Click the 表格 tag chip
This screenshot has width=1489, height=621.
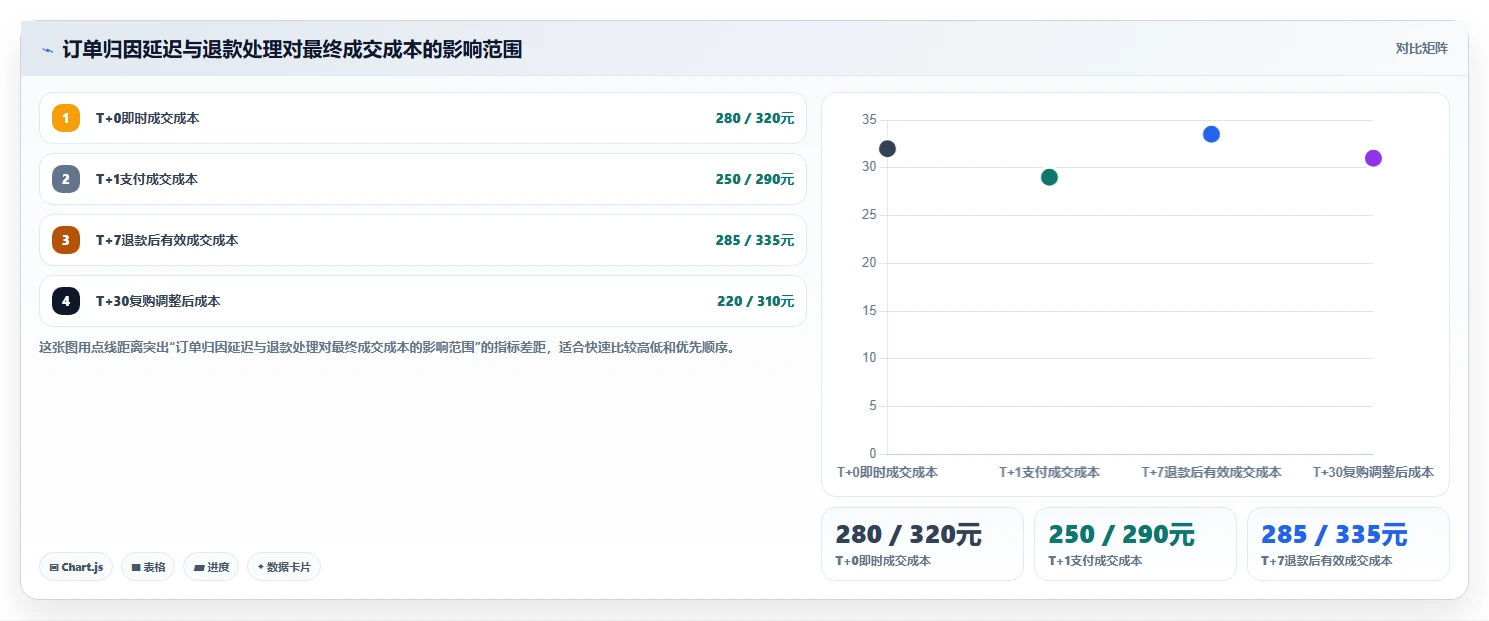click(x=148, y=567)
